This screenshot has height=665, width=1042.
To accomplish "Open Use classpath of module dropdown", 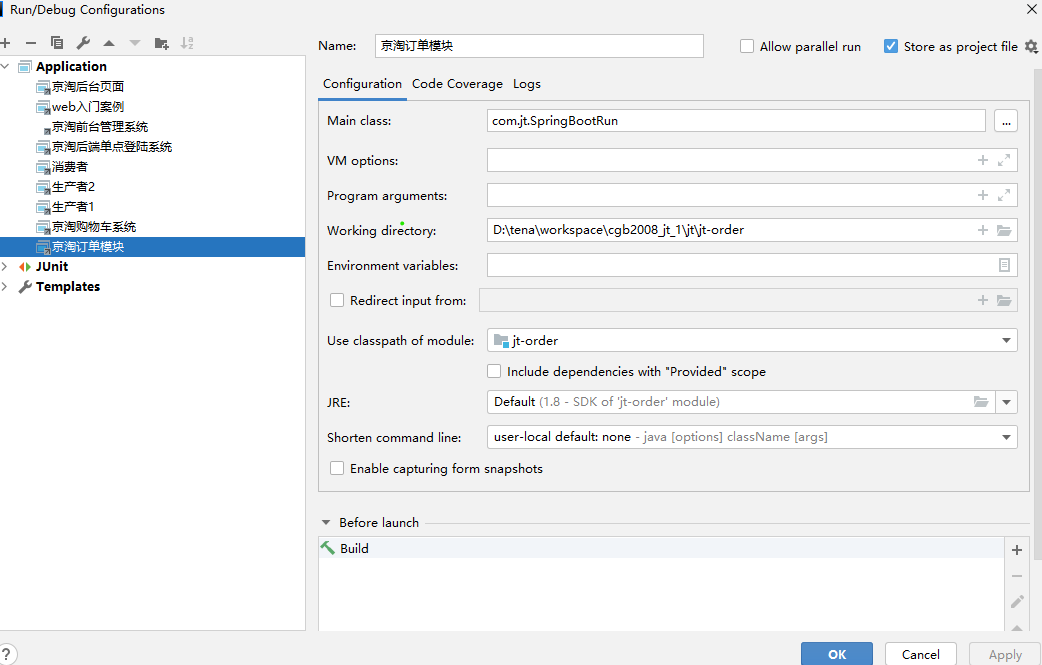I will 1006,340.
